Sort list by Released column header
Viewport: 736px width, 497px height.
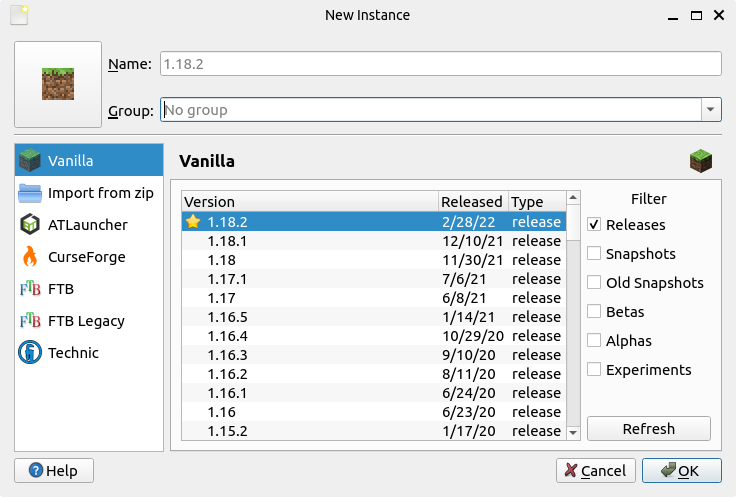473,202
